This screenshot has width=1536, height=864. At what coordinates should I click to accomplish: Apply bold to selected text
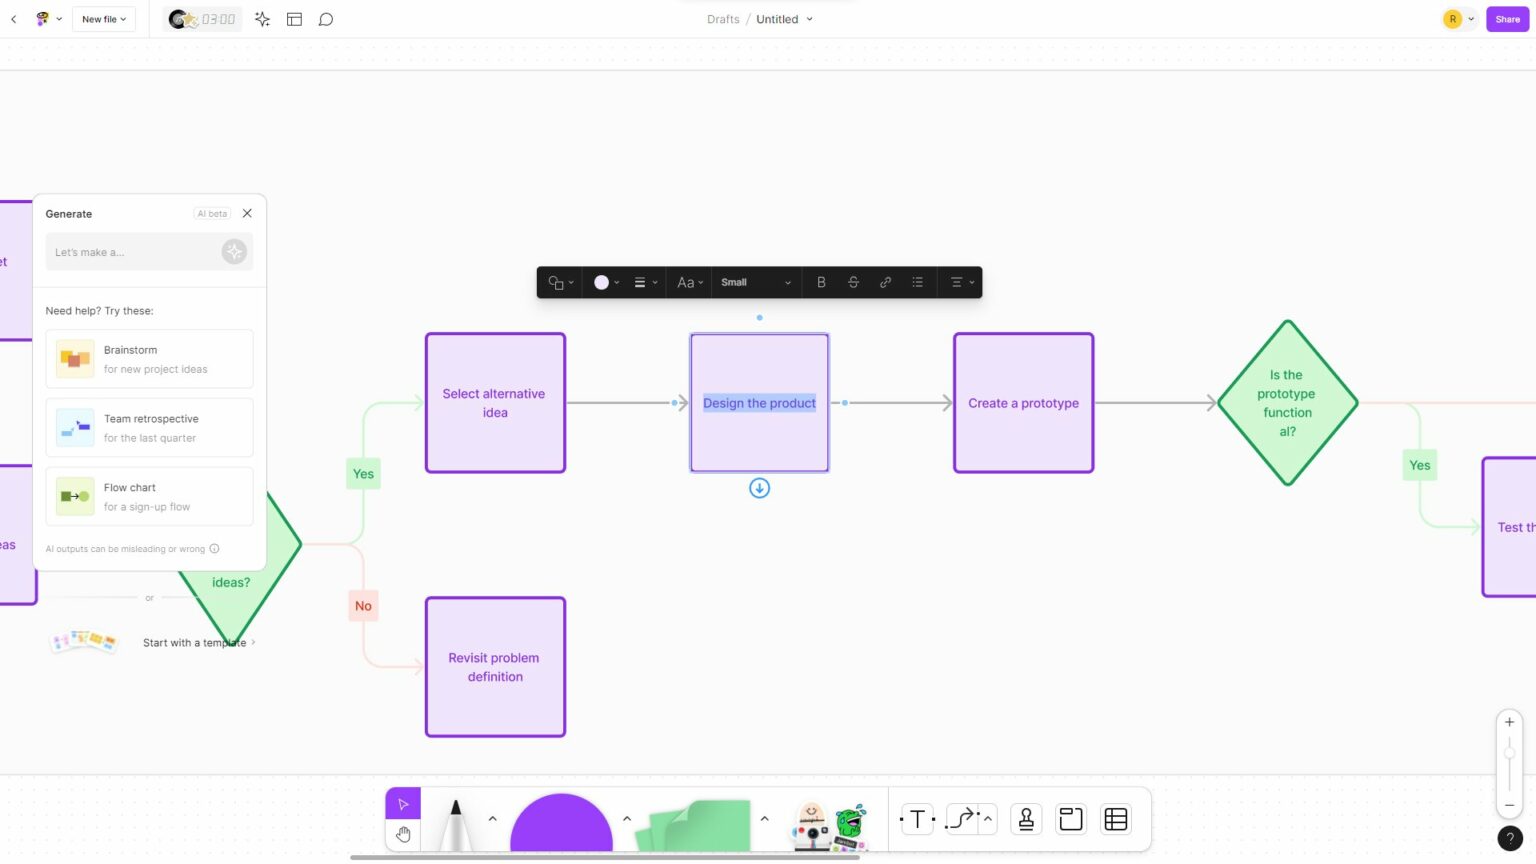pos(821,282)
